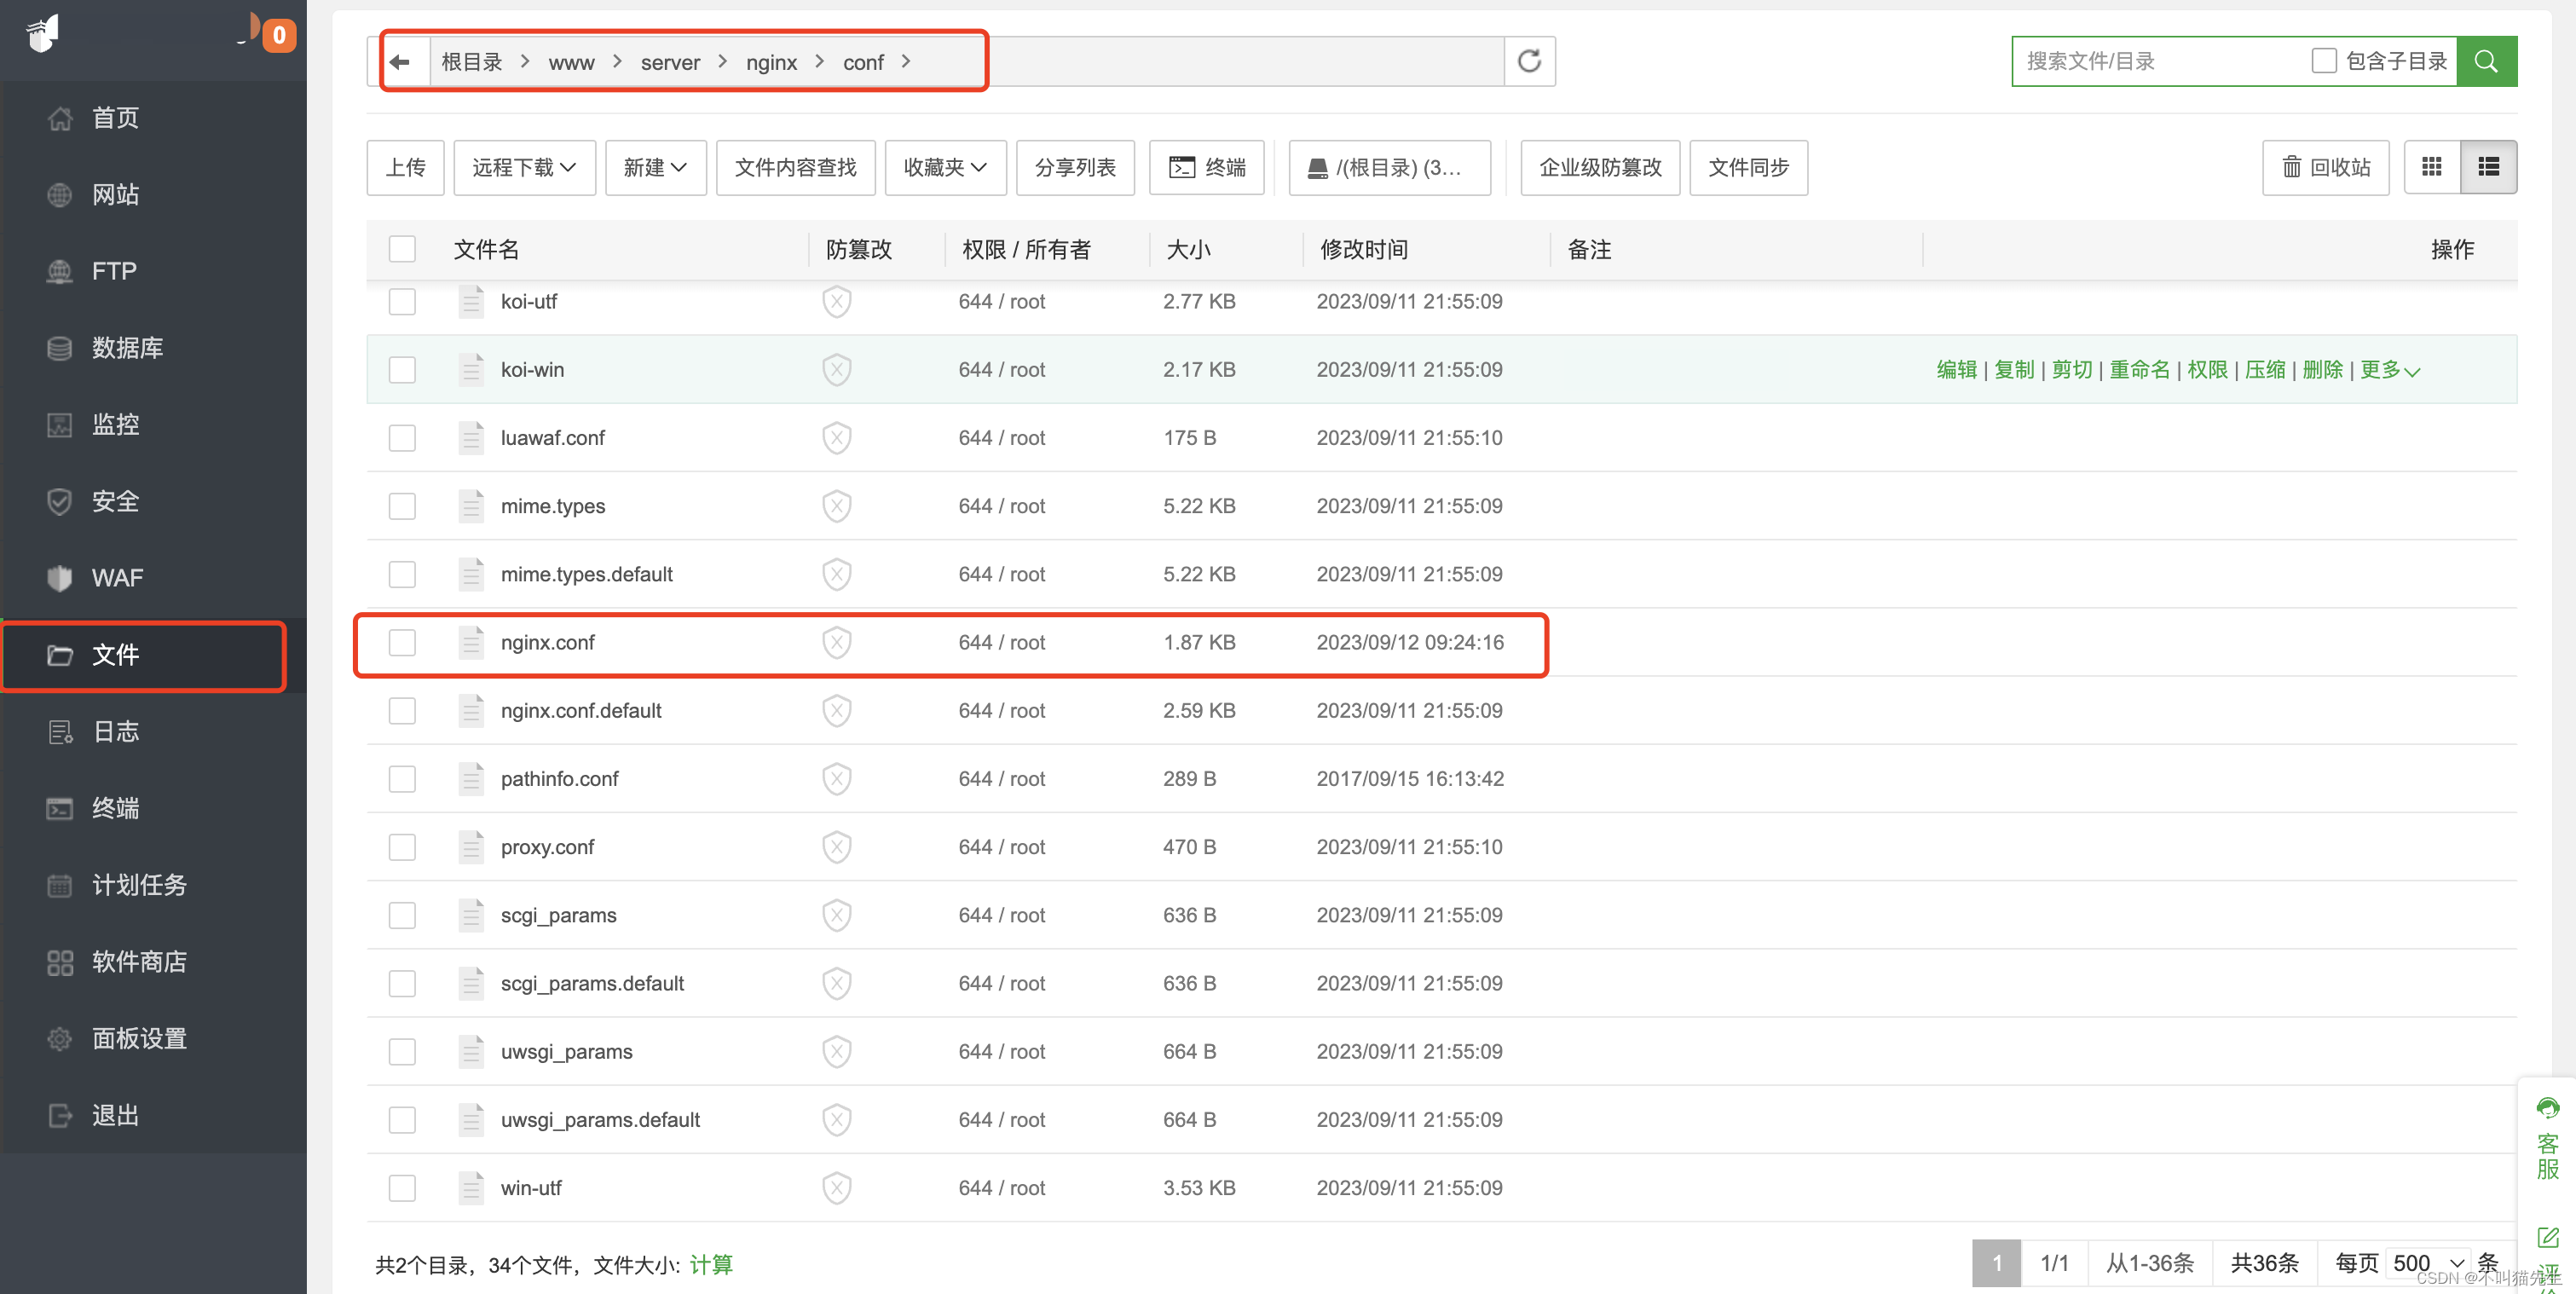Switch to list view

(x=2489, y=167)
